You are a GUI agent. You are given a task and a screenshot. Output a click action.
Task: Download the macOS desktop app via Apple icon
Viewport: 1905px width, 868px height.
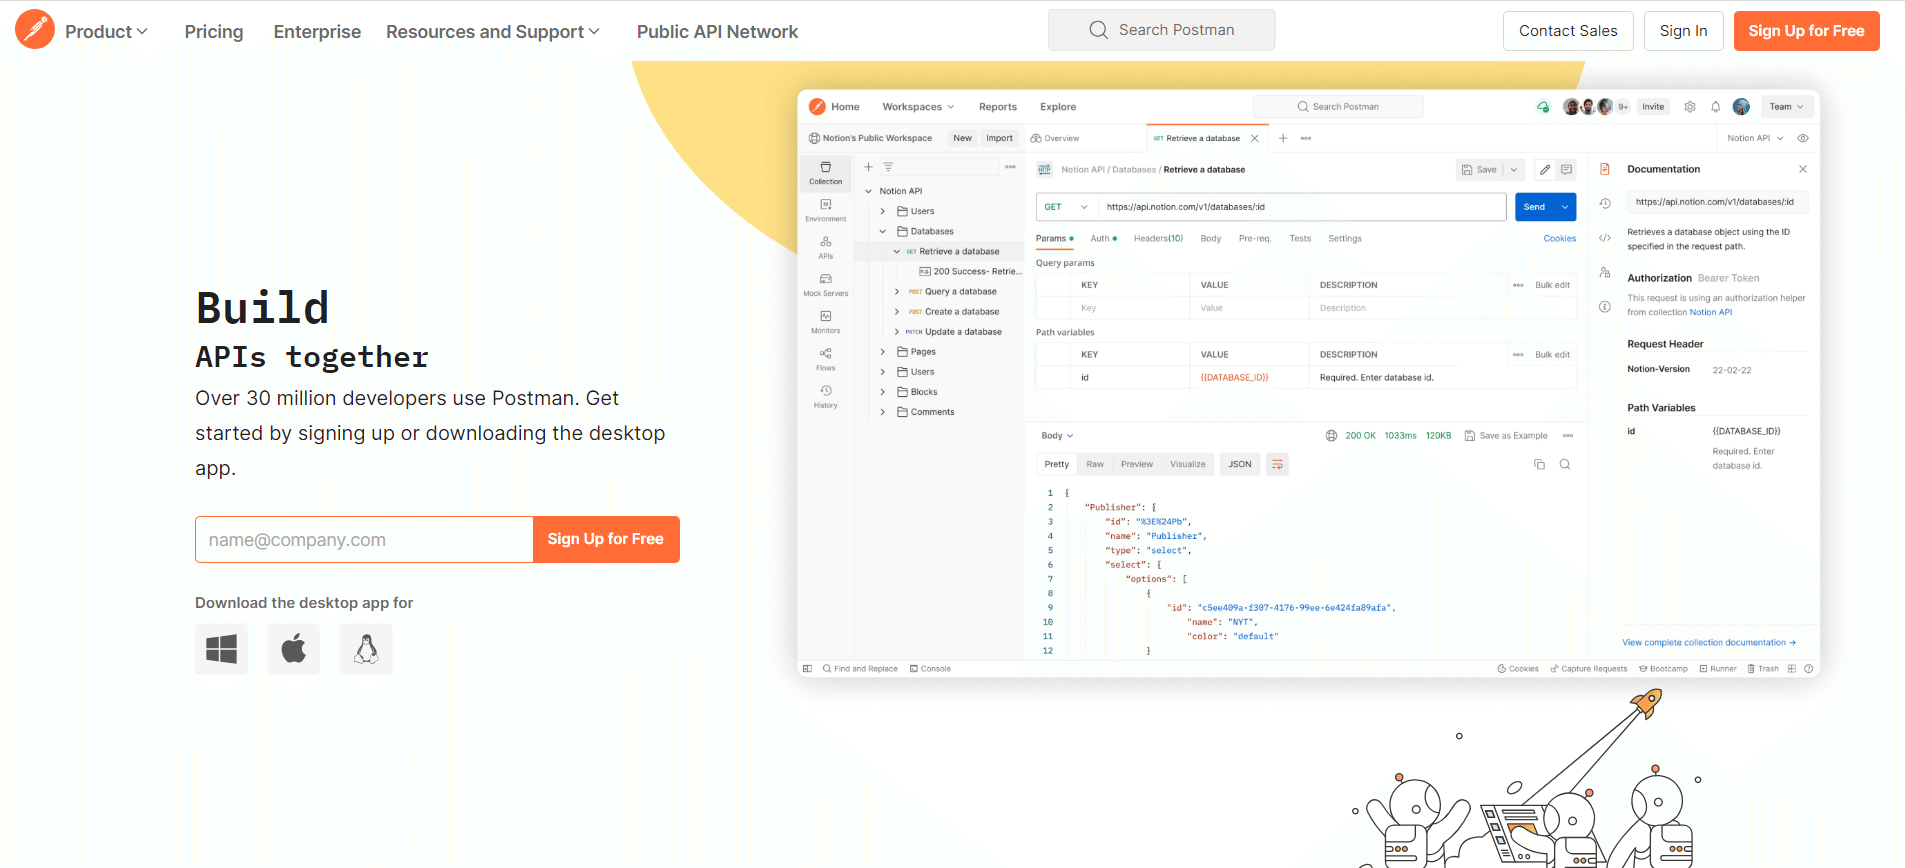coord(294,649)
